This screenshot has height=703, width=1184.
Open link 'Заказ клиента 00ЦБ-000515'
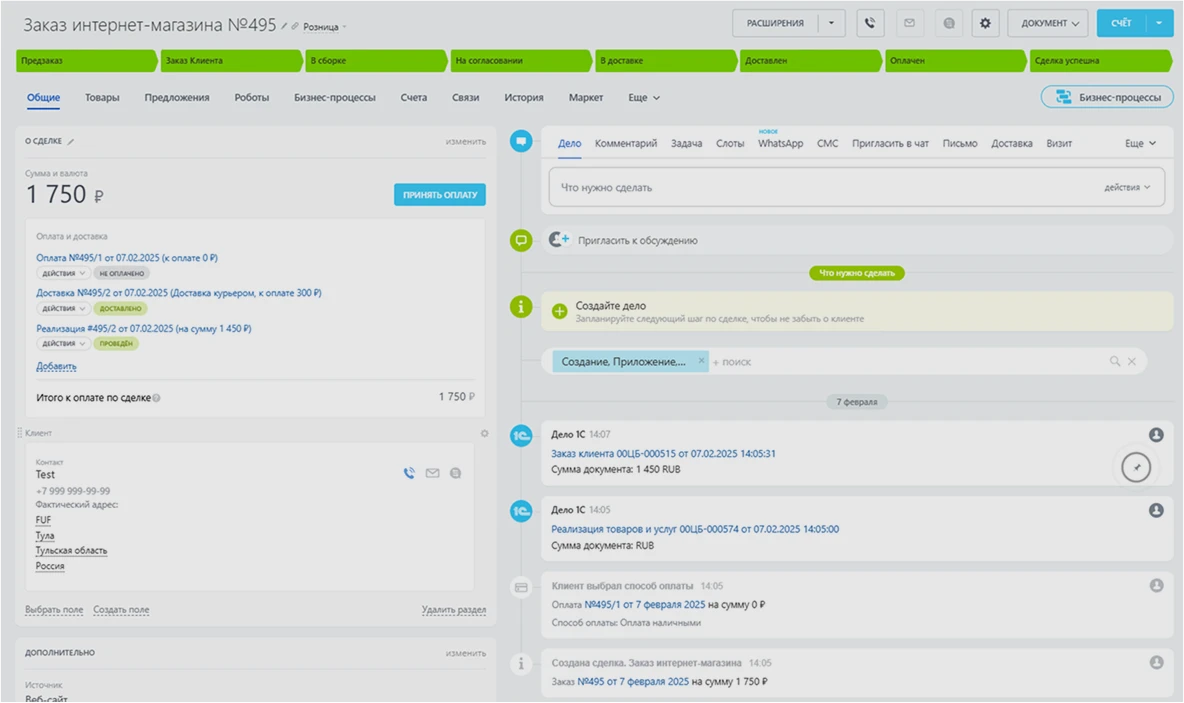[x=663, y=453]
